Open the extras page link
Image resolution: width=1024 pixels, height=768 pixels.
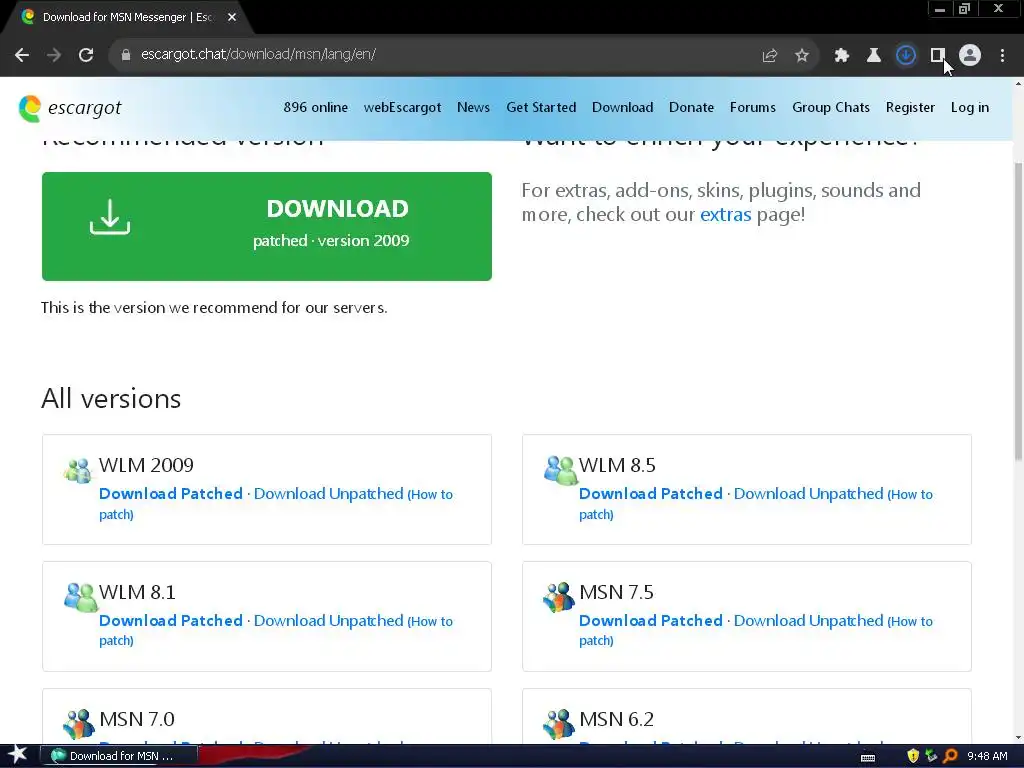[726, 215]
